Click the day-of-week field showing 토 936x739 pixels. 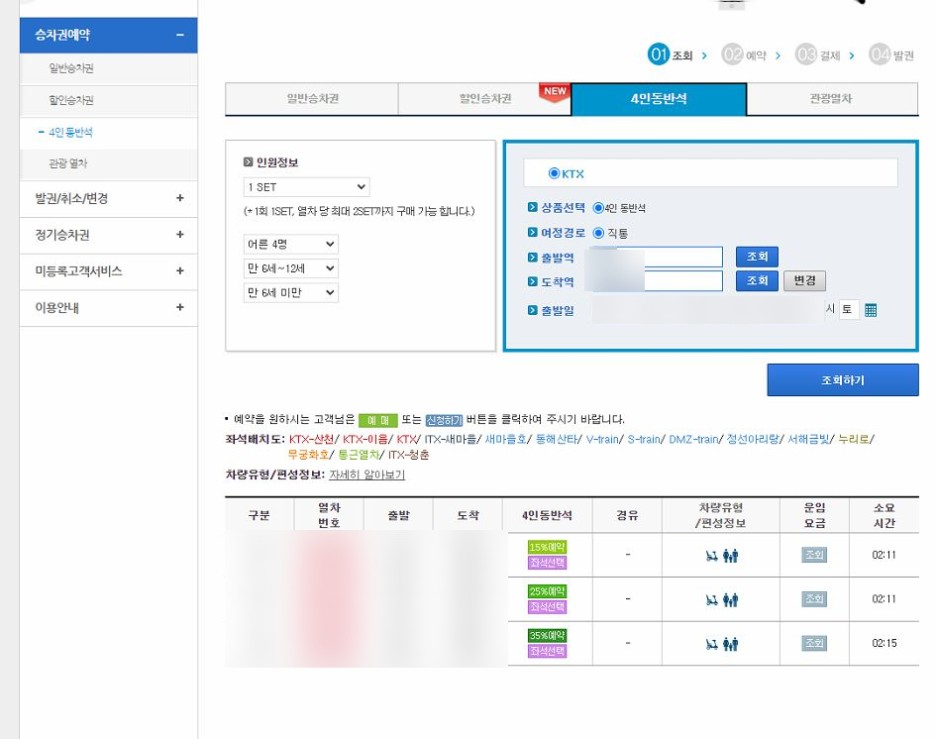(x=848, y=310)
